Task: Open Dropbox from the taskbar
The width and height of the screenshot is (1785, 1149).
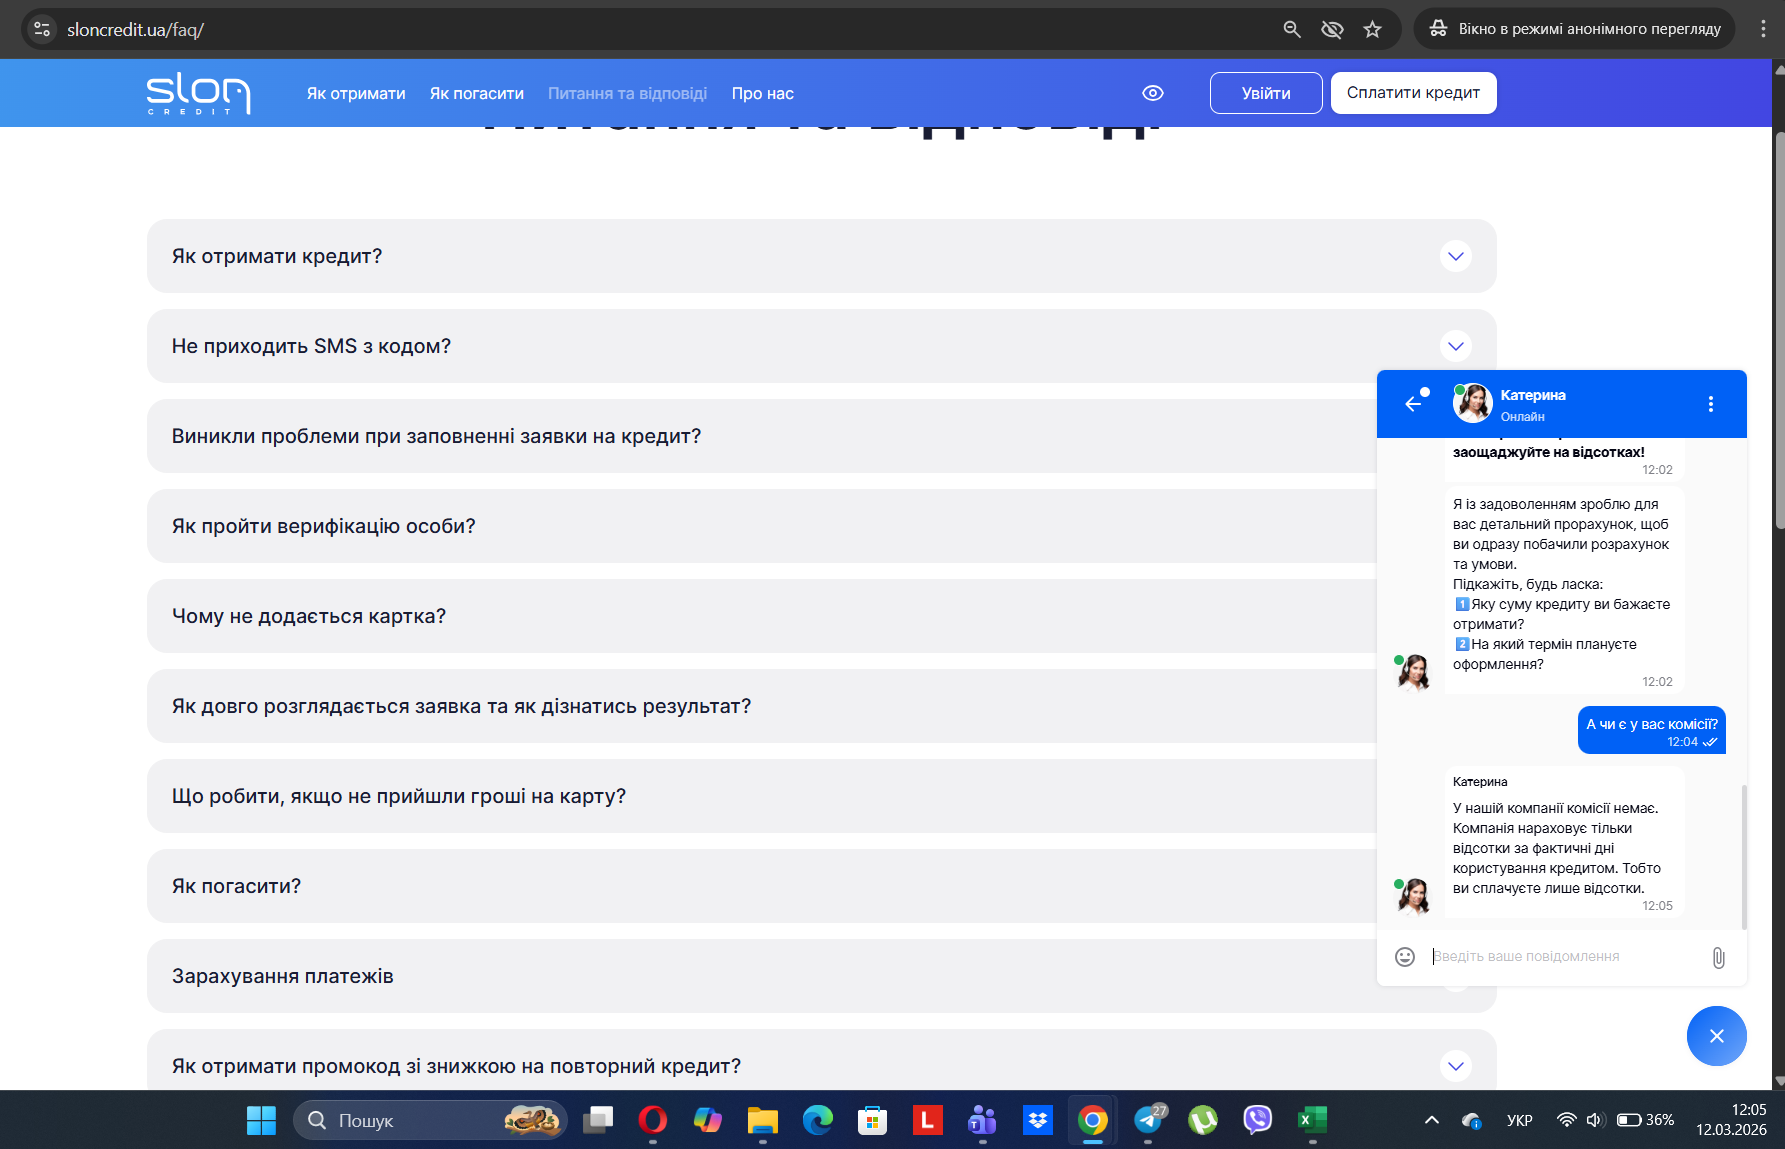Action: tap(1038, 1120)
